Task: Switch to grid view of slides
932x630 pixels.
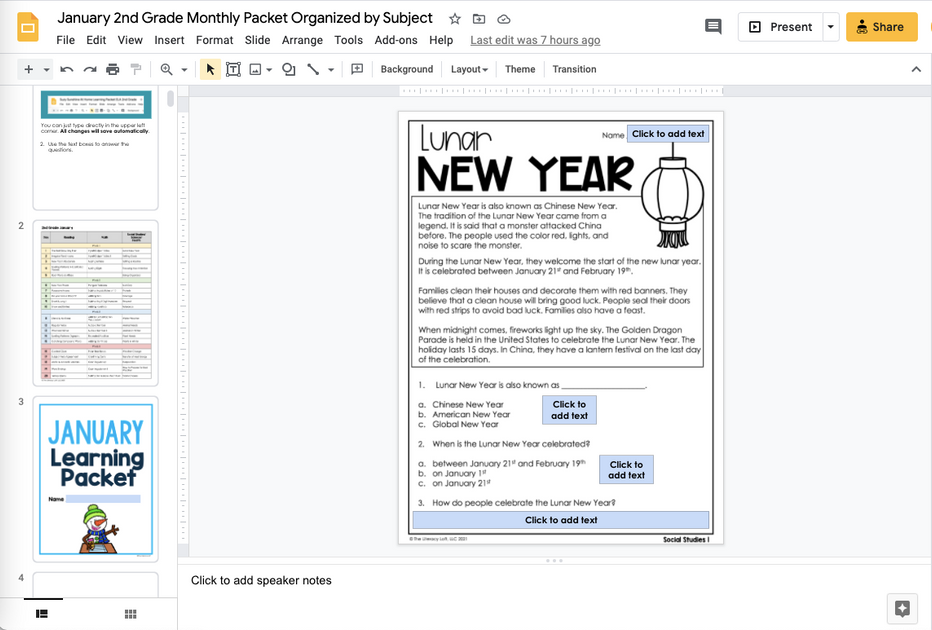Action: coord(129,615)
